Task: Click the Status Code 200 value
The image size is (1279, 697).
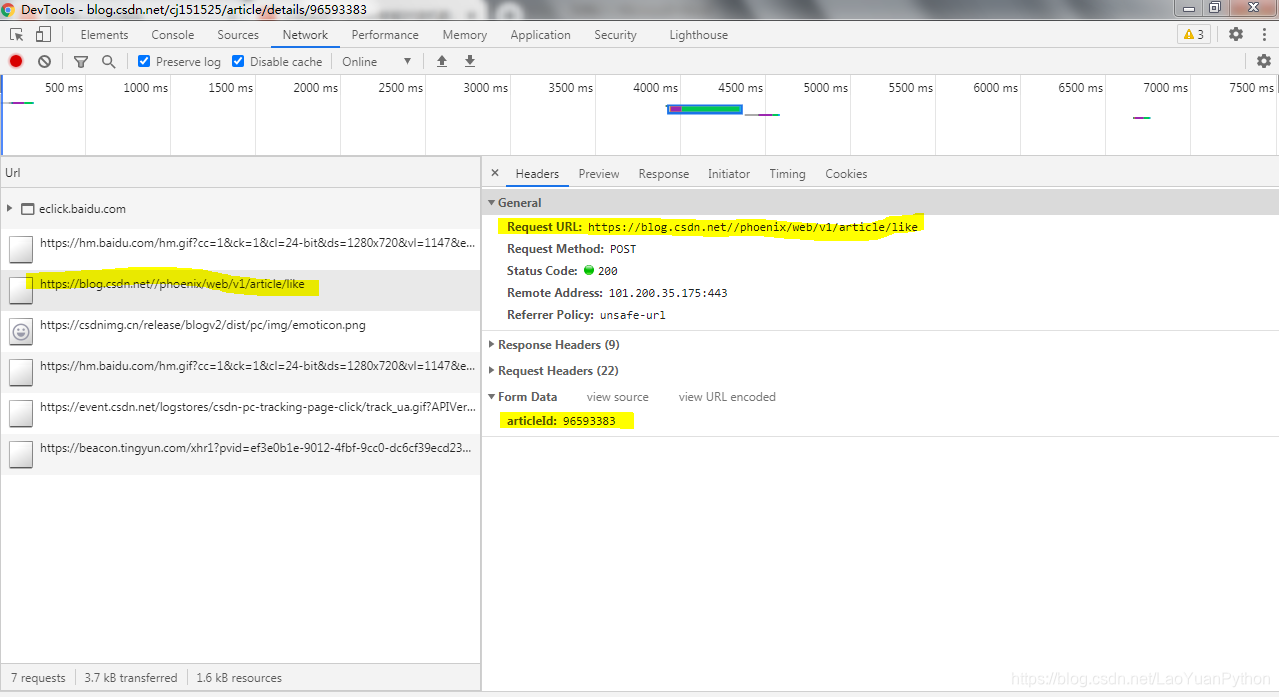Action: click(608, 270)
